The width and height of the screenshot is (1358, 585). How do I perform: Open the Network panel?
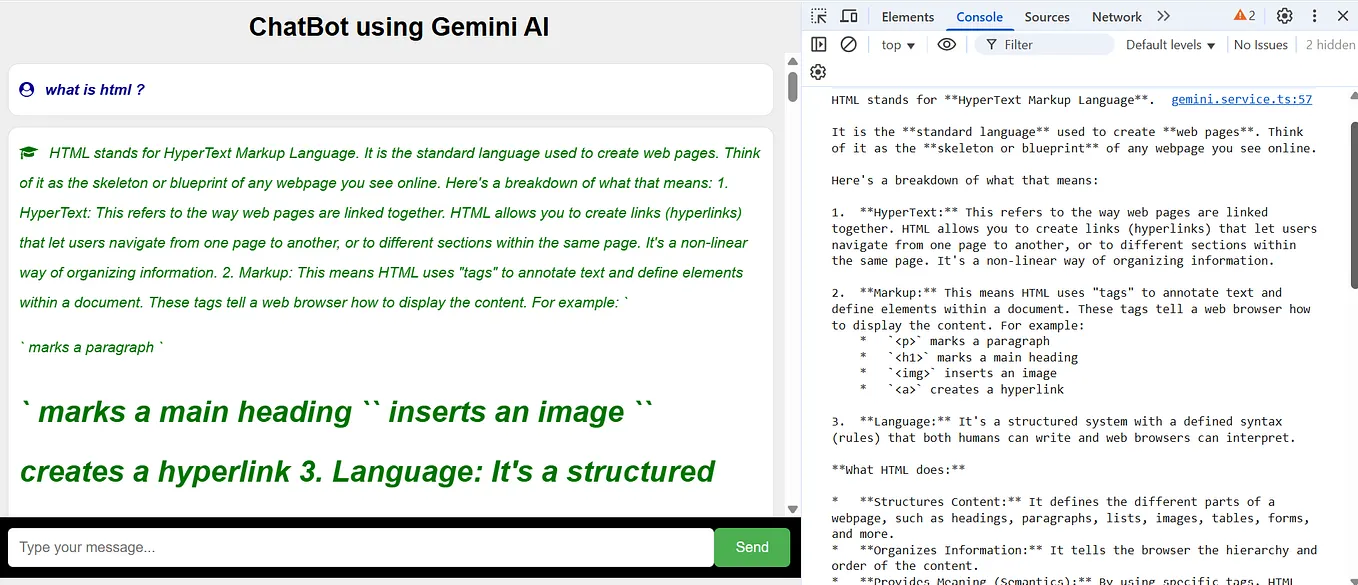click(x=1116, y=16)
